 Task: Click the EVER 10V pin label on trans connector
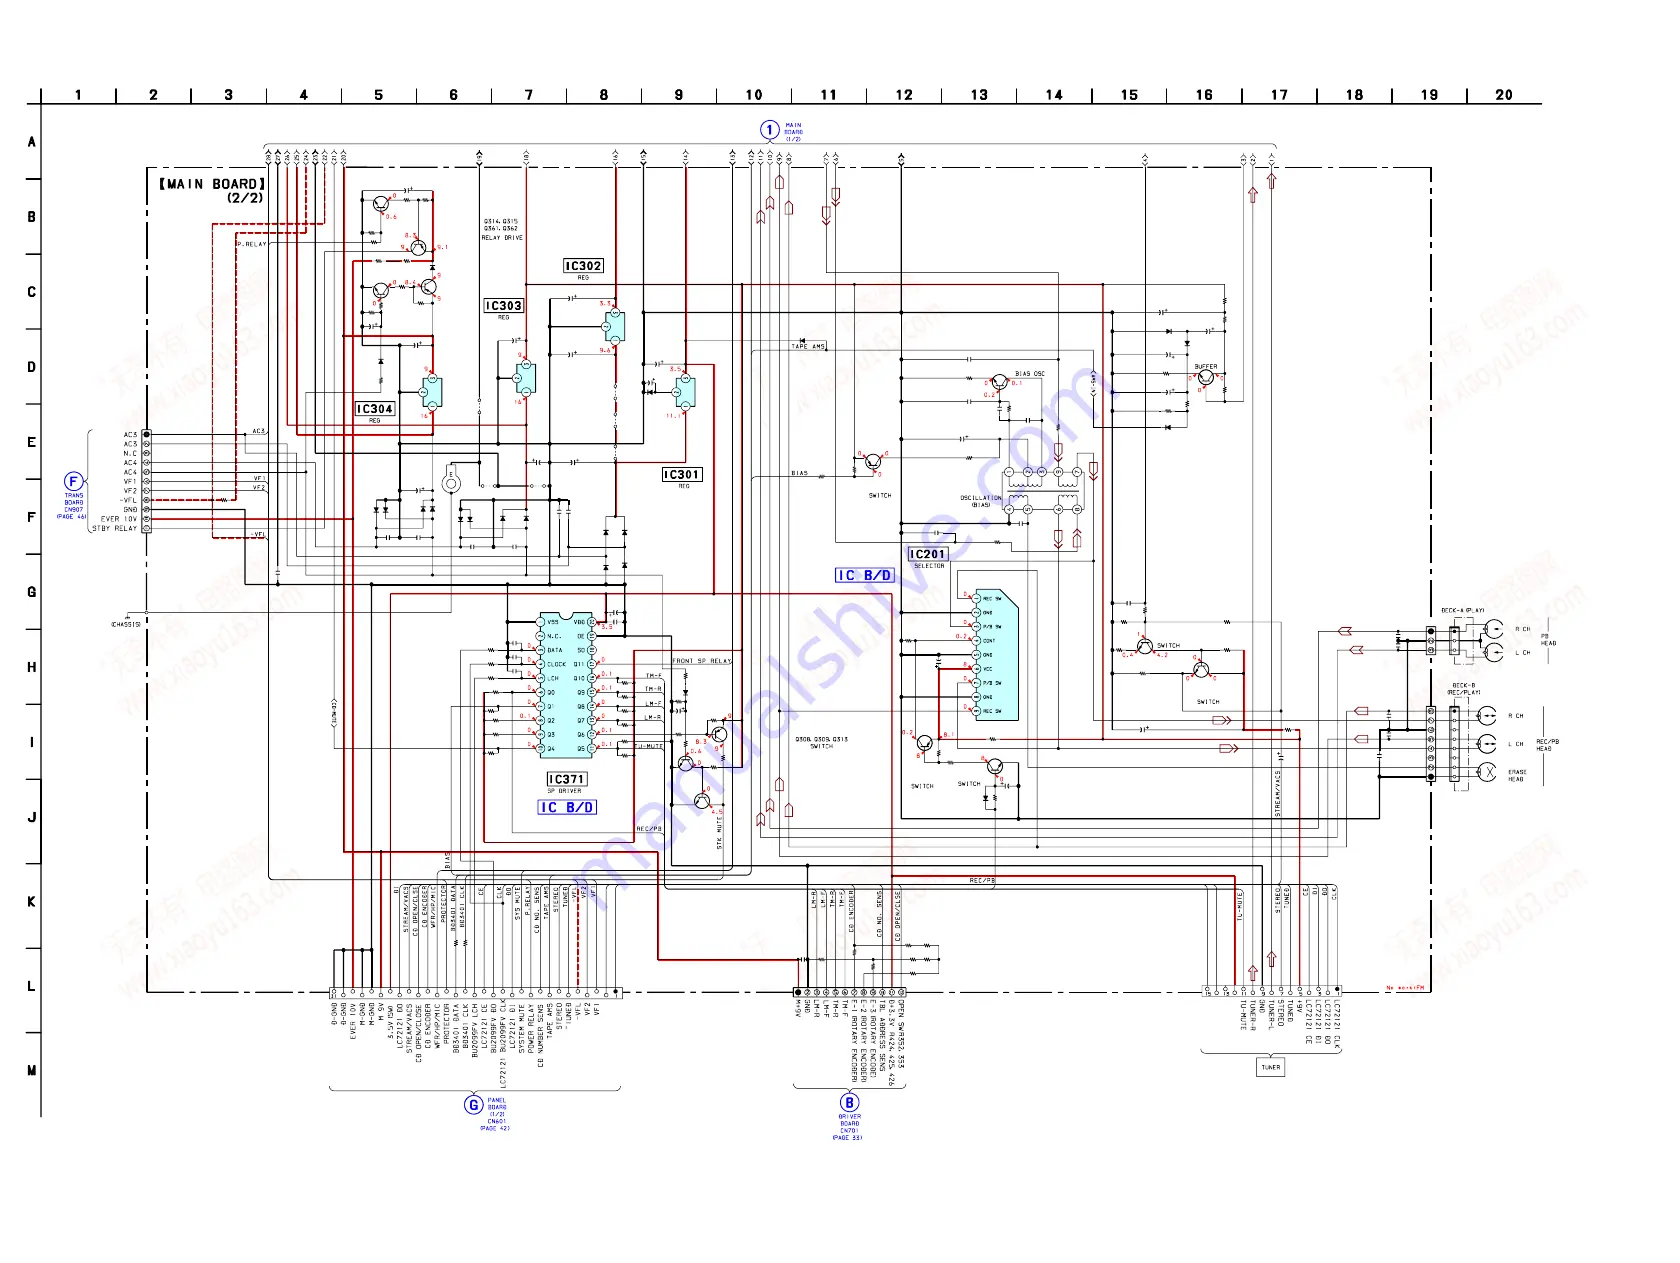click(x=119, y=519)
